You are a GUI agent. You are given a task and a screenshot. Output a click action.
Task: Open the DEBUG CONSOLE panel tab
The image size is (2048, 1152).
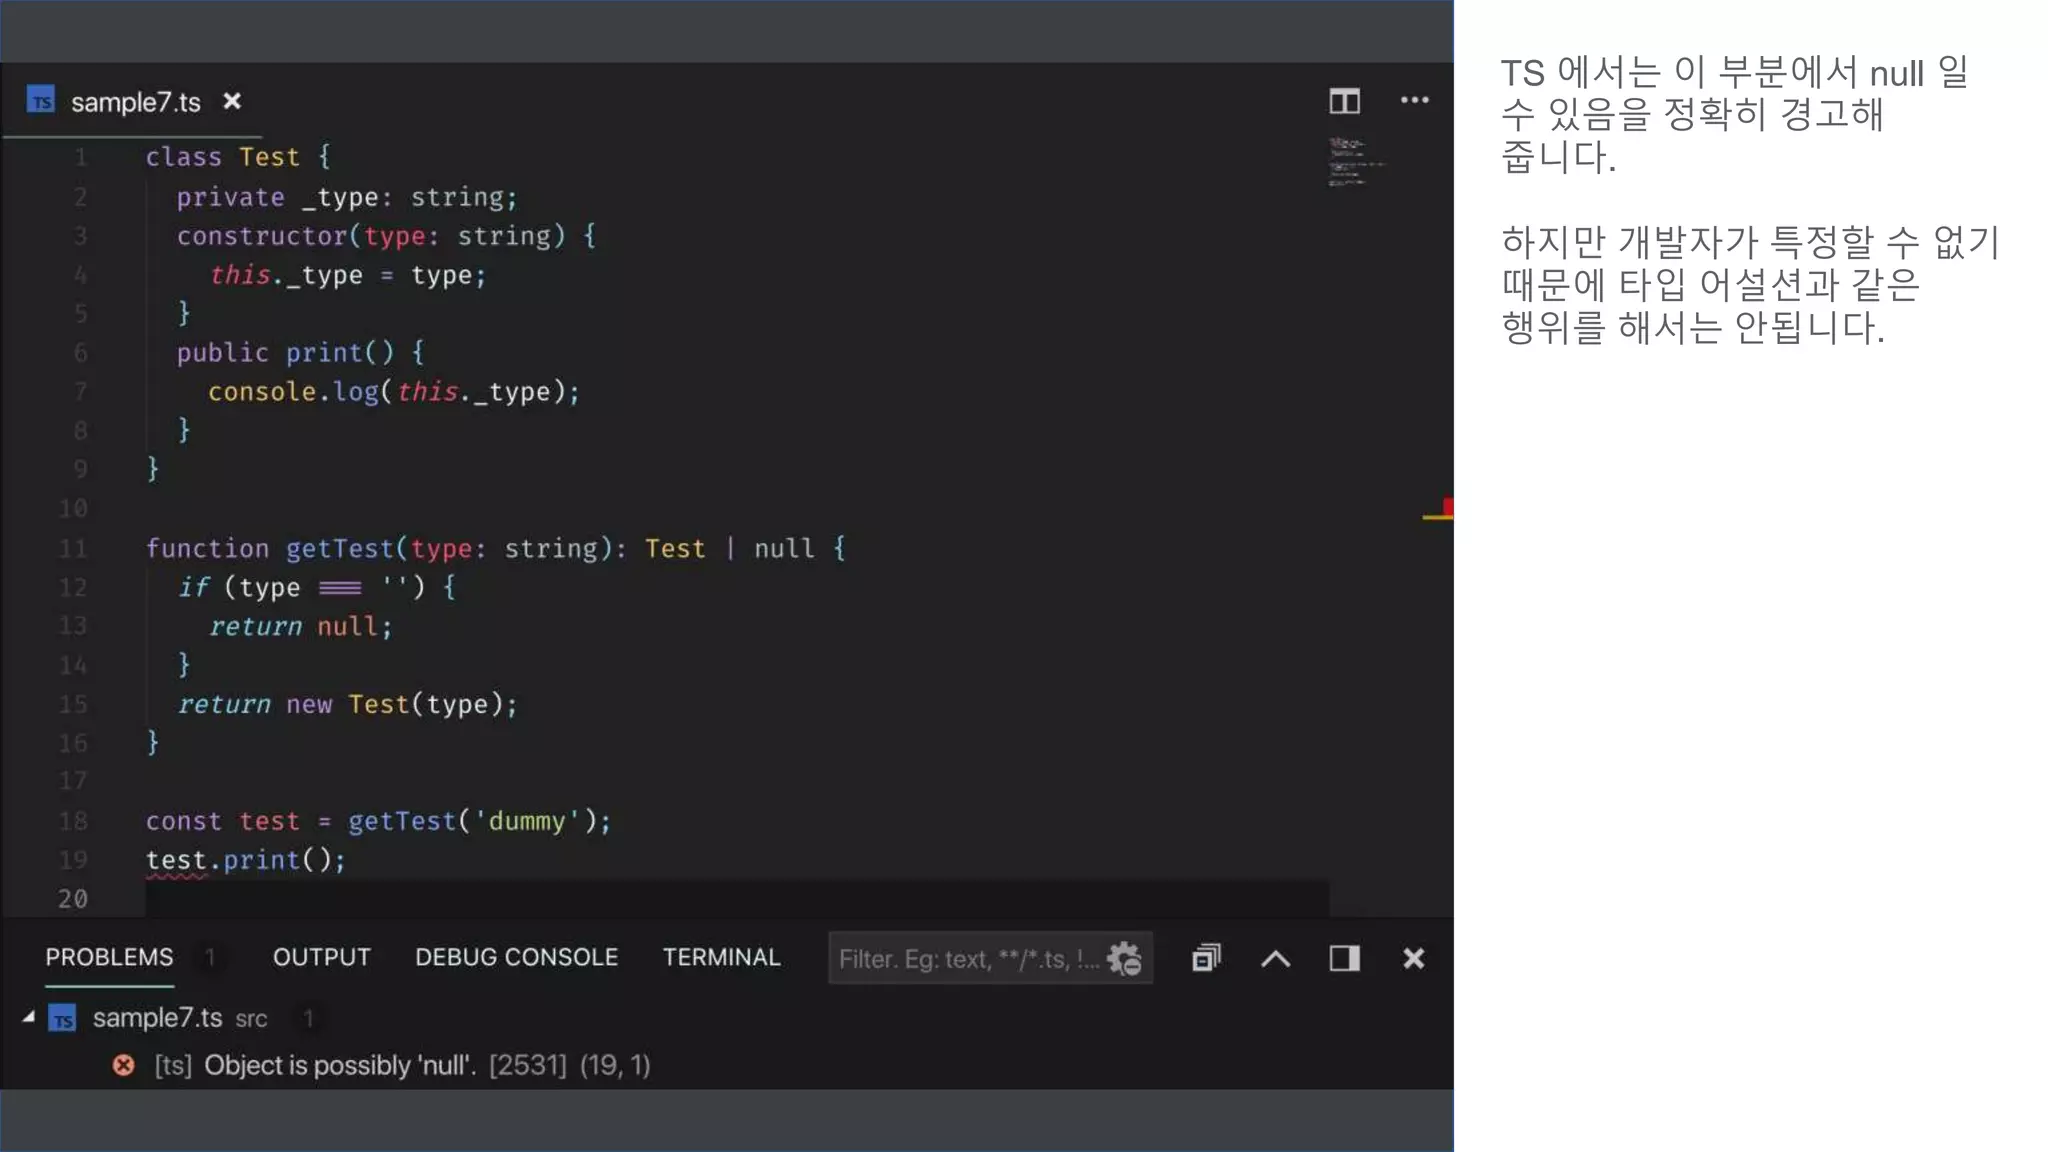pos(516,957)
